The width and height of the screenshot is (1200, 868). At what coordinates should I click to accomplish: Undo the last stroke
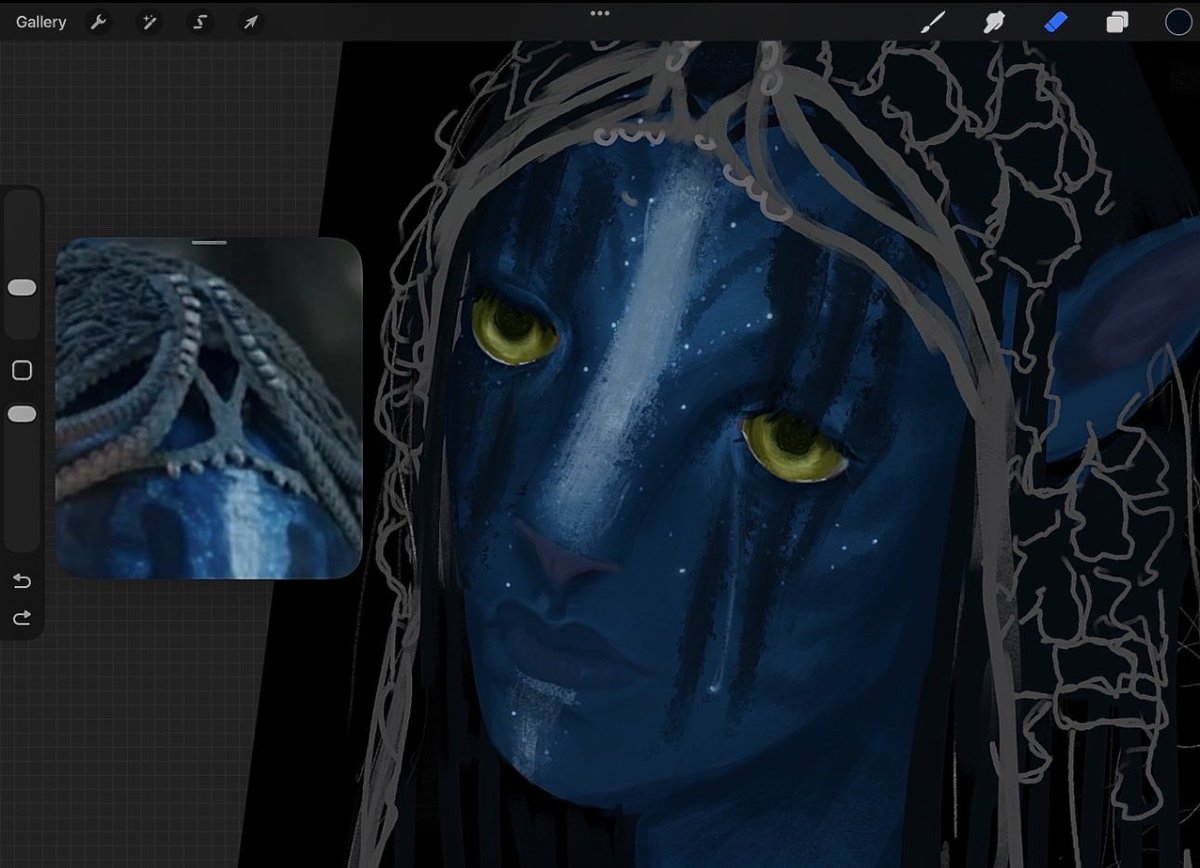coord(22,581)
